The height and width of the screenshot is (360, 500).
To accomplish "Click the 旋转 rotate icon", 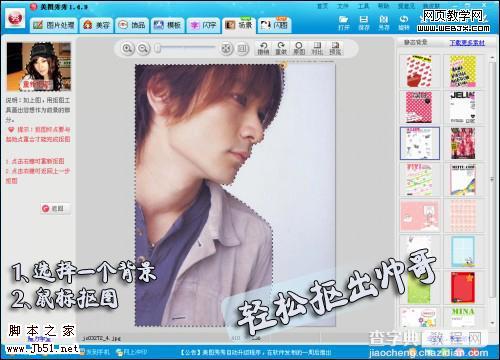I will [404, 23].
